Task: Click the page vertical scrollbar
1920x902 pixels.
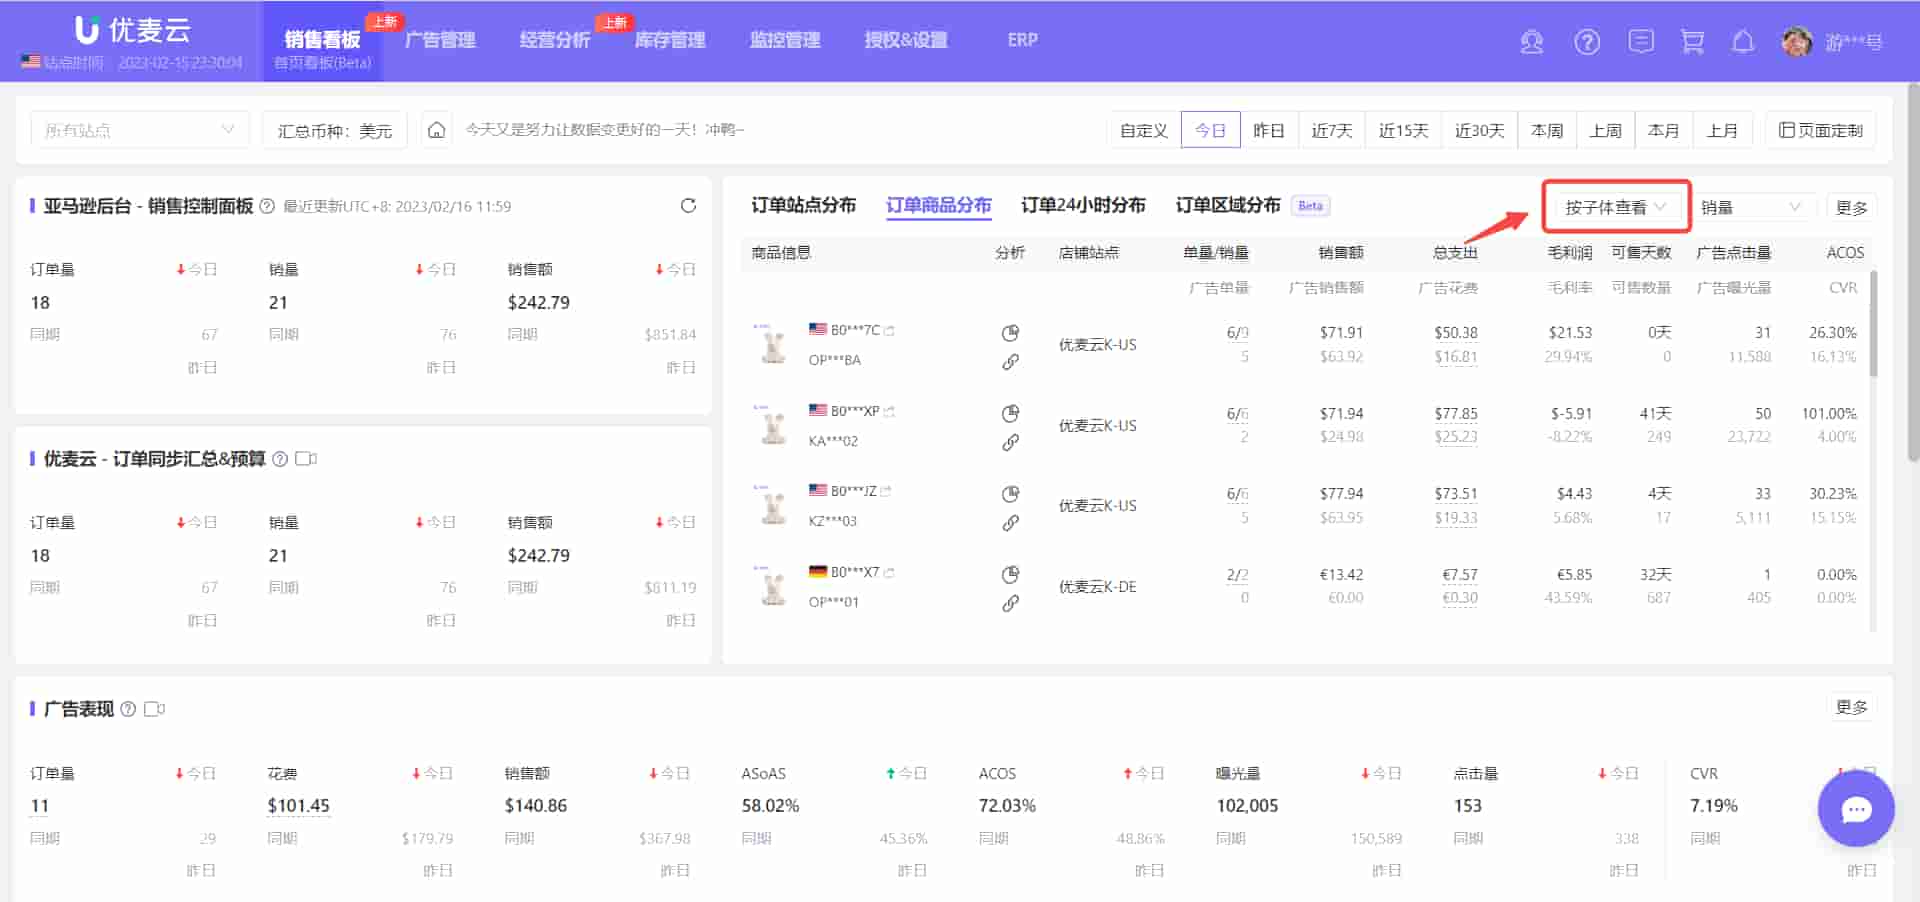Action: pyautogui.click(x=1913, y=270)
